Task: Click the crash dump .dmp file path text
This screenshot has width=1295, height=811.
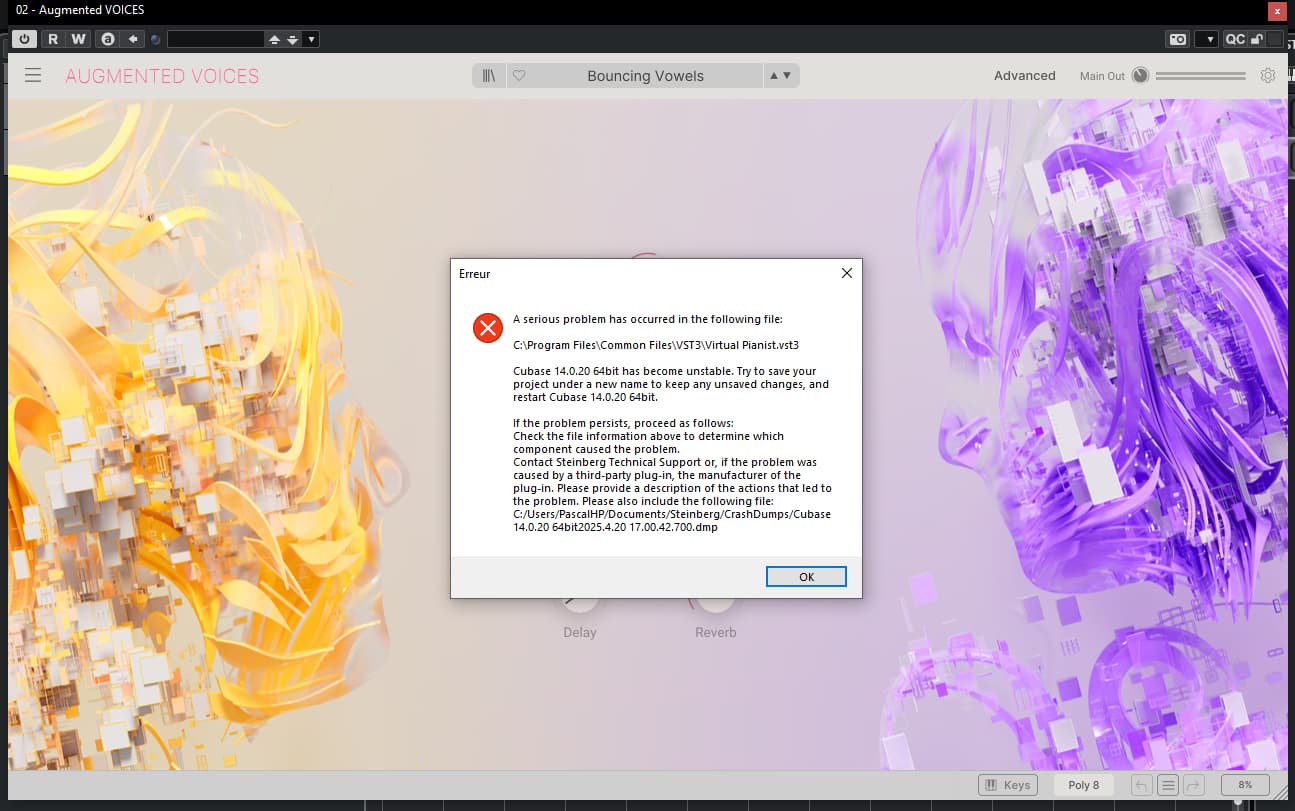Action: [x=672, y=521]
